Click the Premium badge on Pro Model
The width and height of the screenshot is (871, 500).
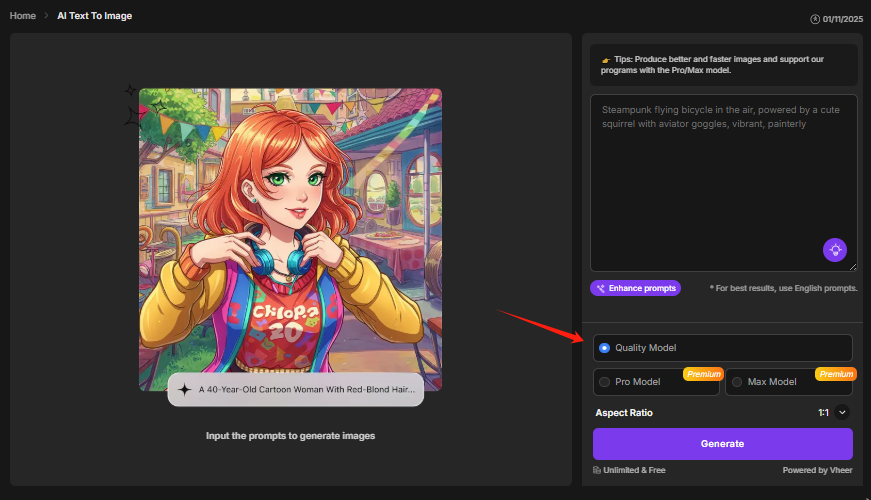(703, 374)
